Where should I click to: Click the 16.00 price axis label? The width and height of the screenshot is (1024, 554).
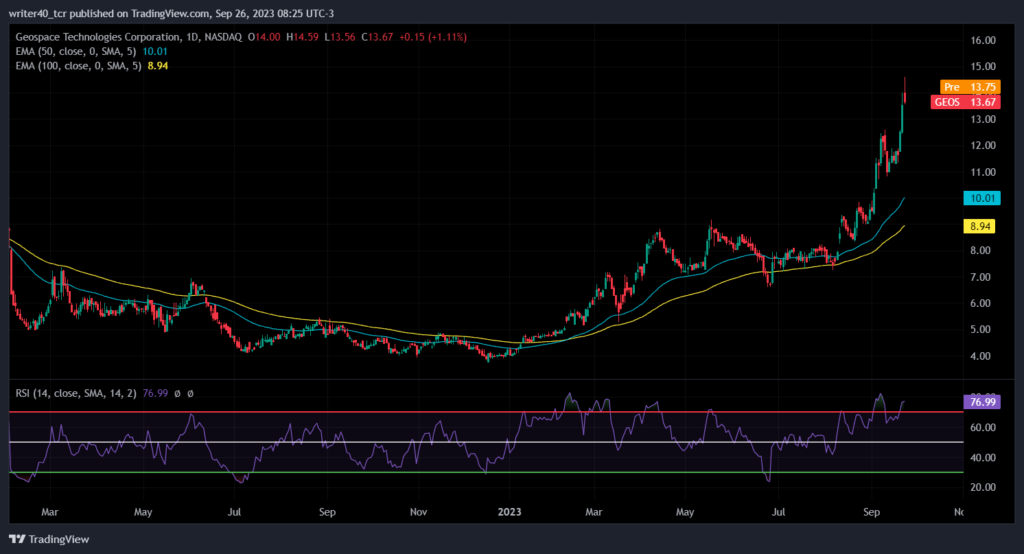(983, 41)
